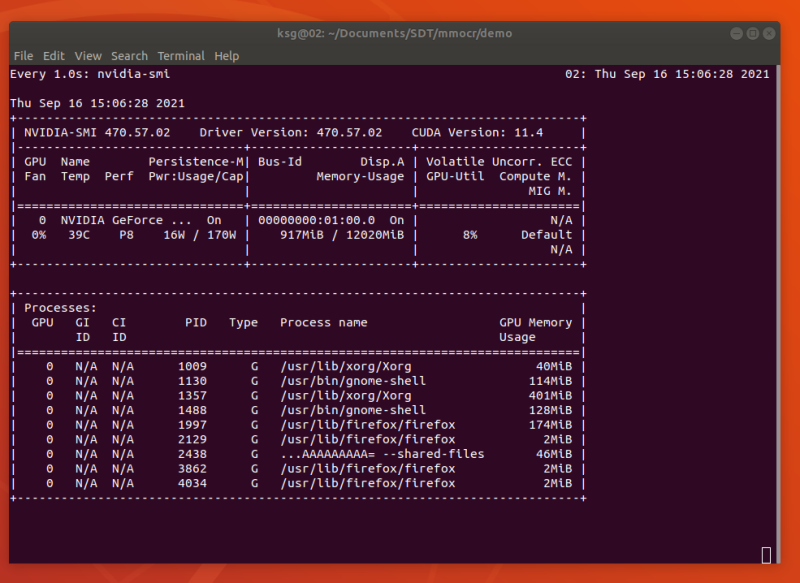Open the File menu
800x583 pixels.
(x=23, y=55)
